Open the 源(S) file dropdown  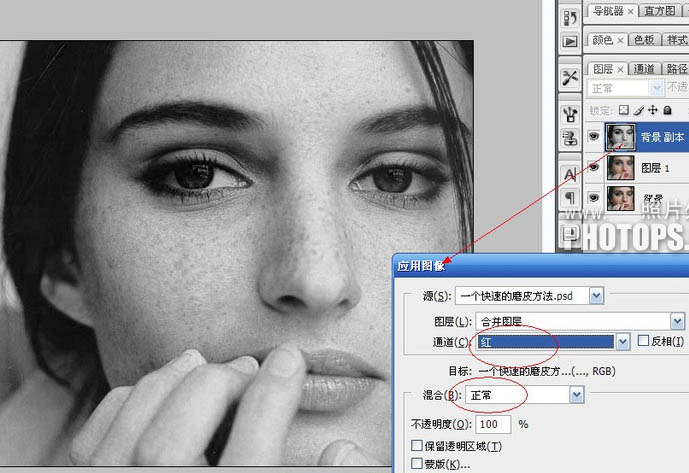596,296
